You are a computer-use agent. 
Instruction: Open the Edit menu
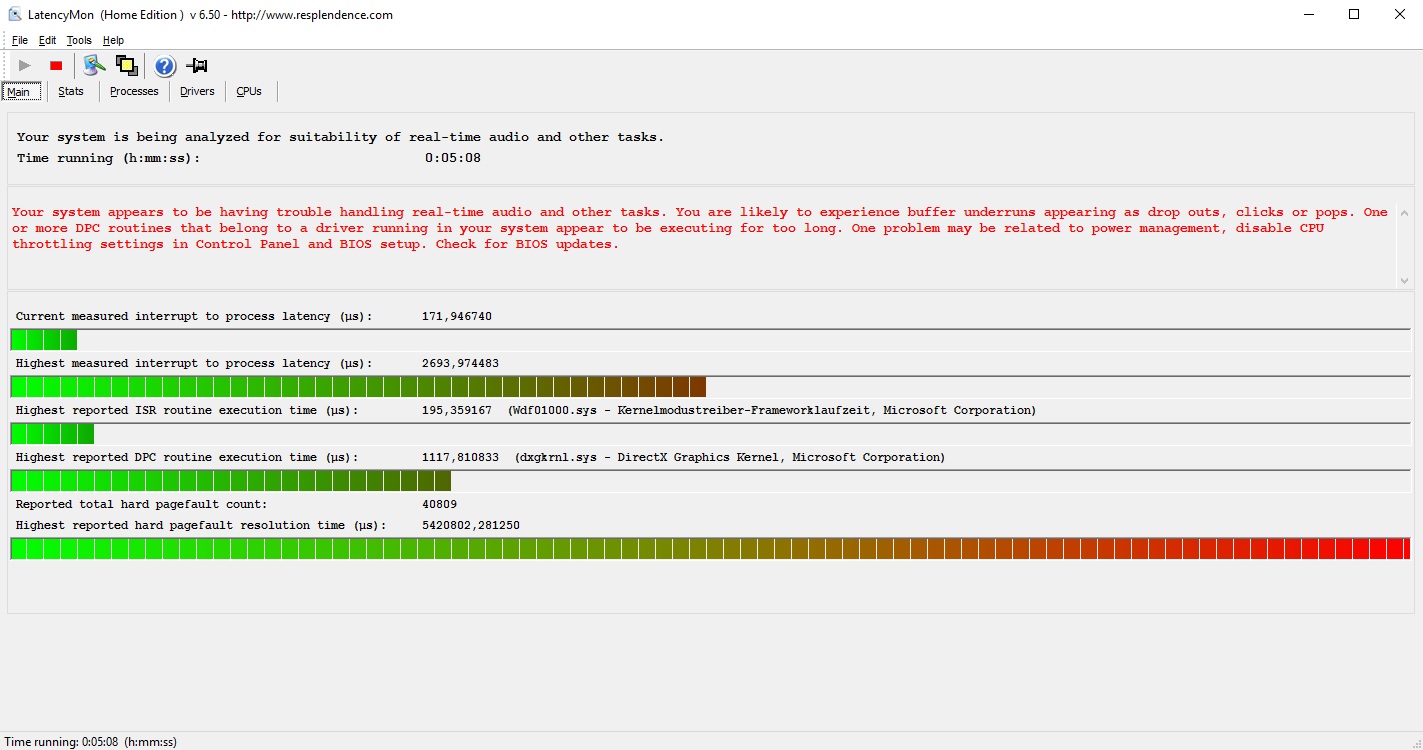[48, 41]
